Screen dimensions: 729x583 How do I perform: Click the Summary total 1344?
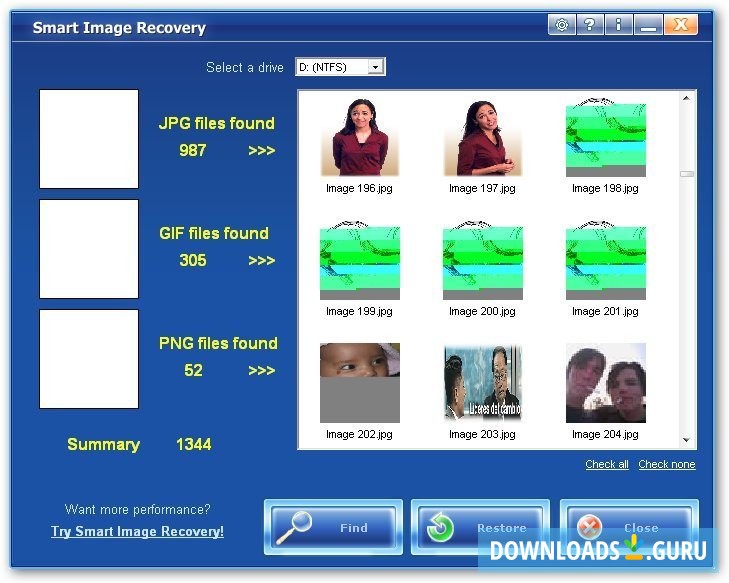pyautogui.click(x=194, y=444)
